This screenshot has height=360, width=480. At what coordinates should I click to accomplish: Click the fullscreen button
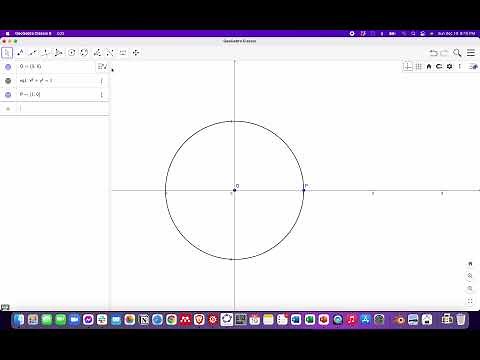[470, 301]
